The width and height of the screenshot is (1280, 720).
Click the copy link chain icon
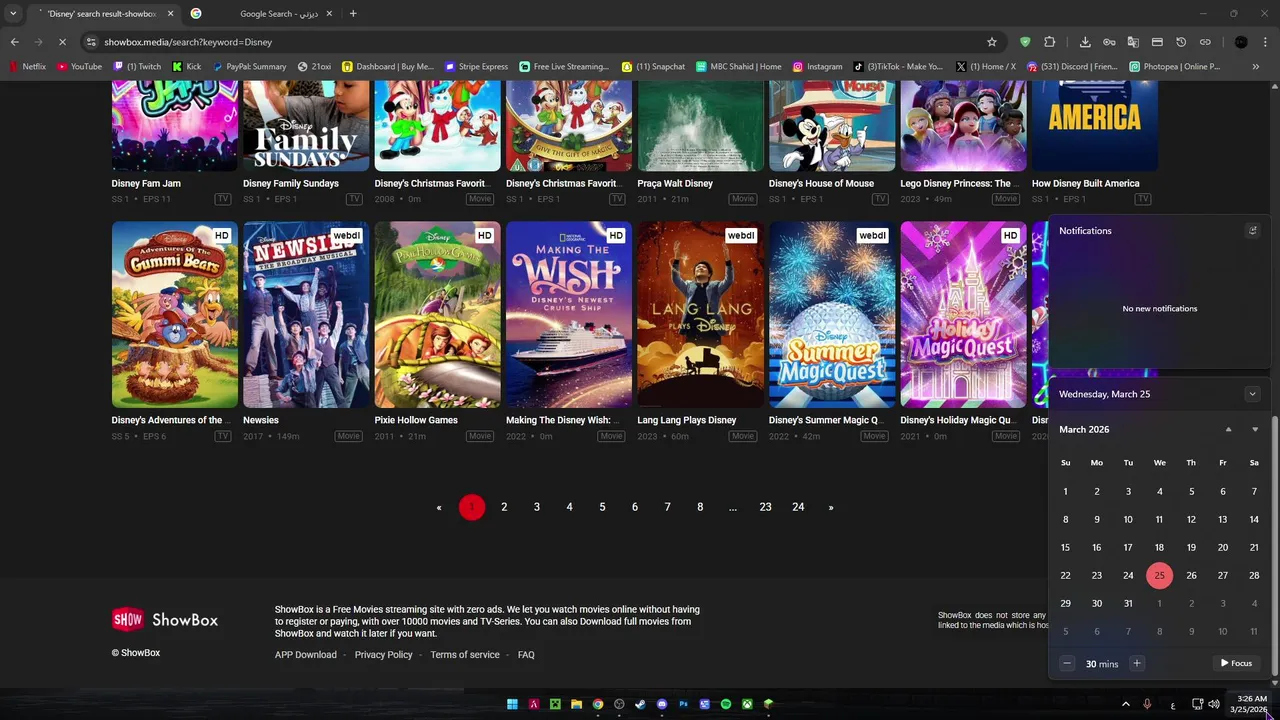[x=1205, y=42]
